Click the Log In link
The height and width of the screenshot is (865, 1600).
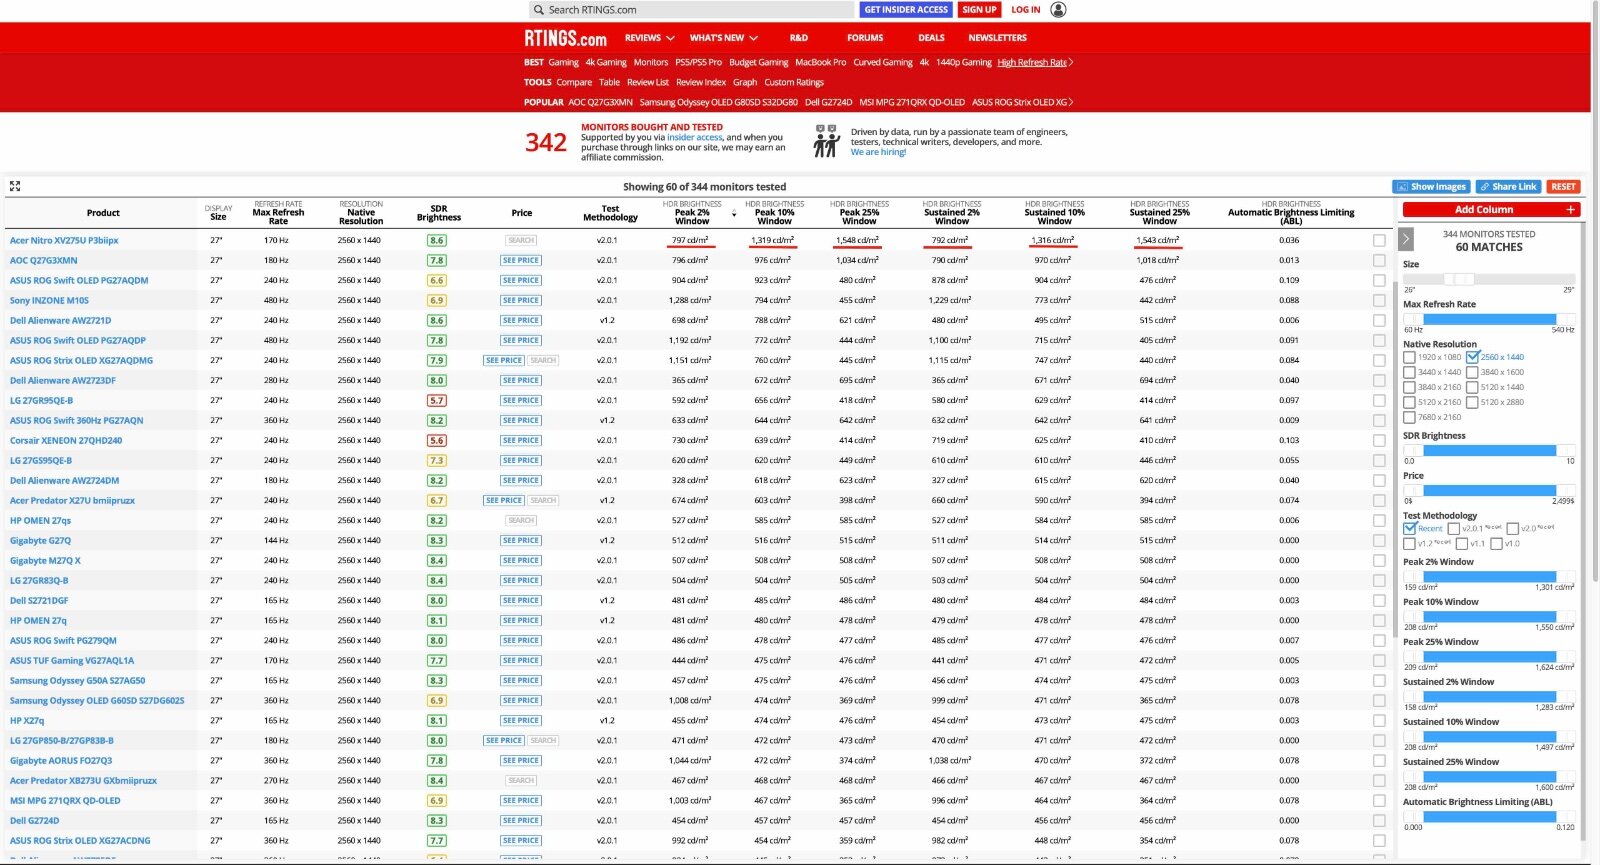1025,10
